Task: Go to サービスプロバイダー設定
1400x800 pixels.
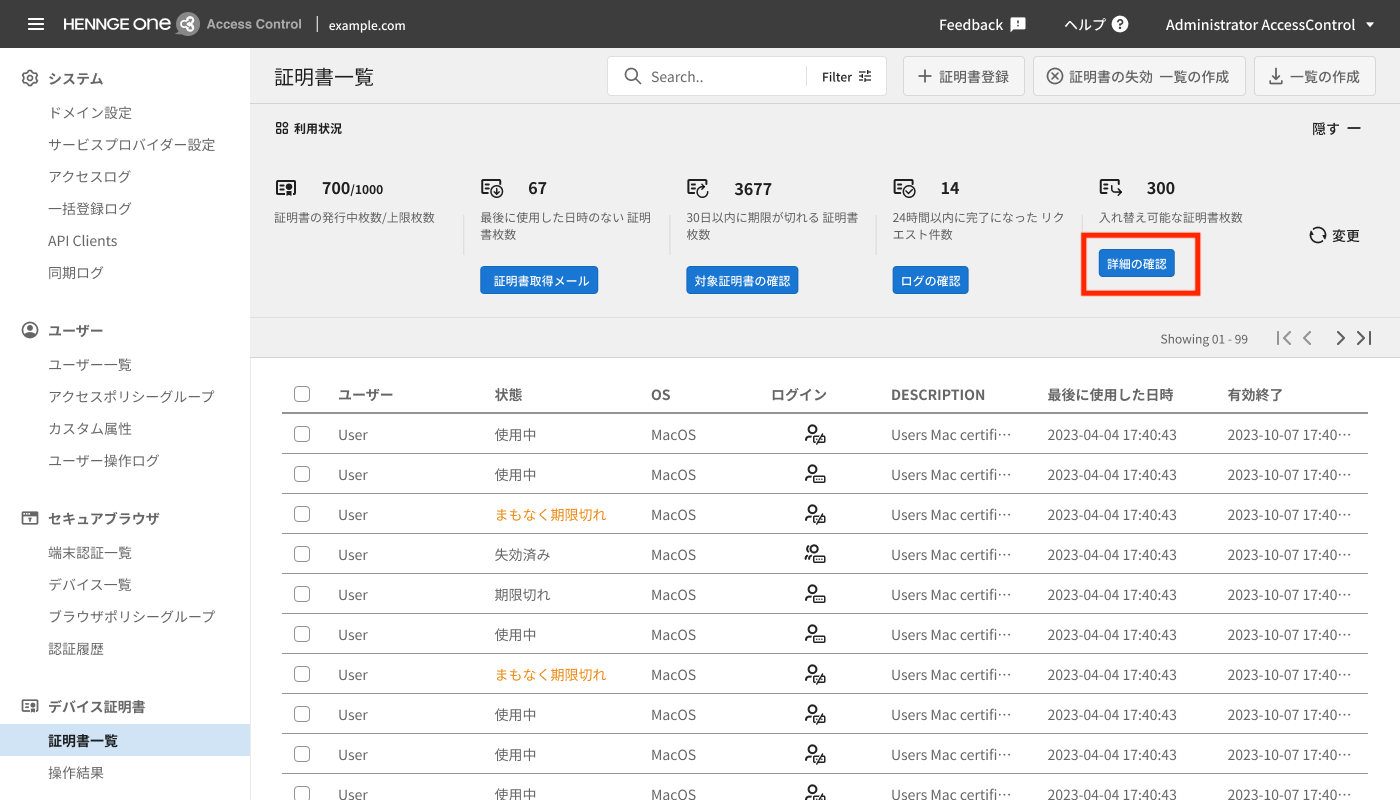Action: pyautogui.click(x=132, y=145)
